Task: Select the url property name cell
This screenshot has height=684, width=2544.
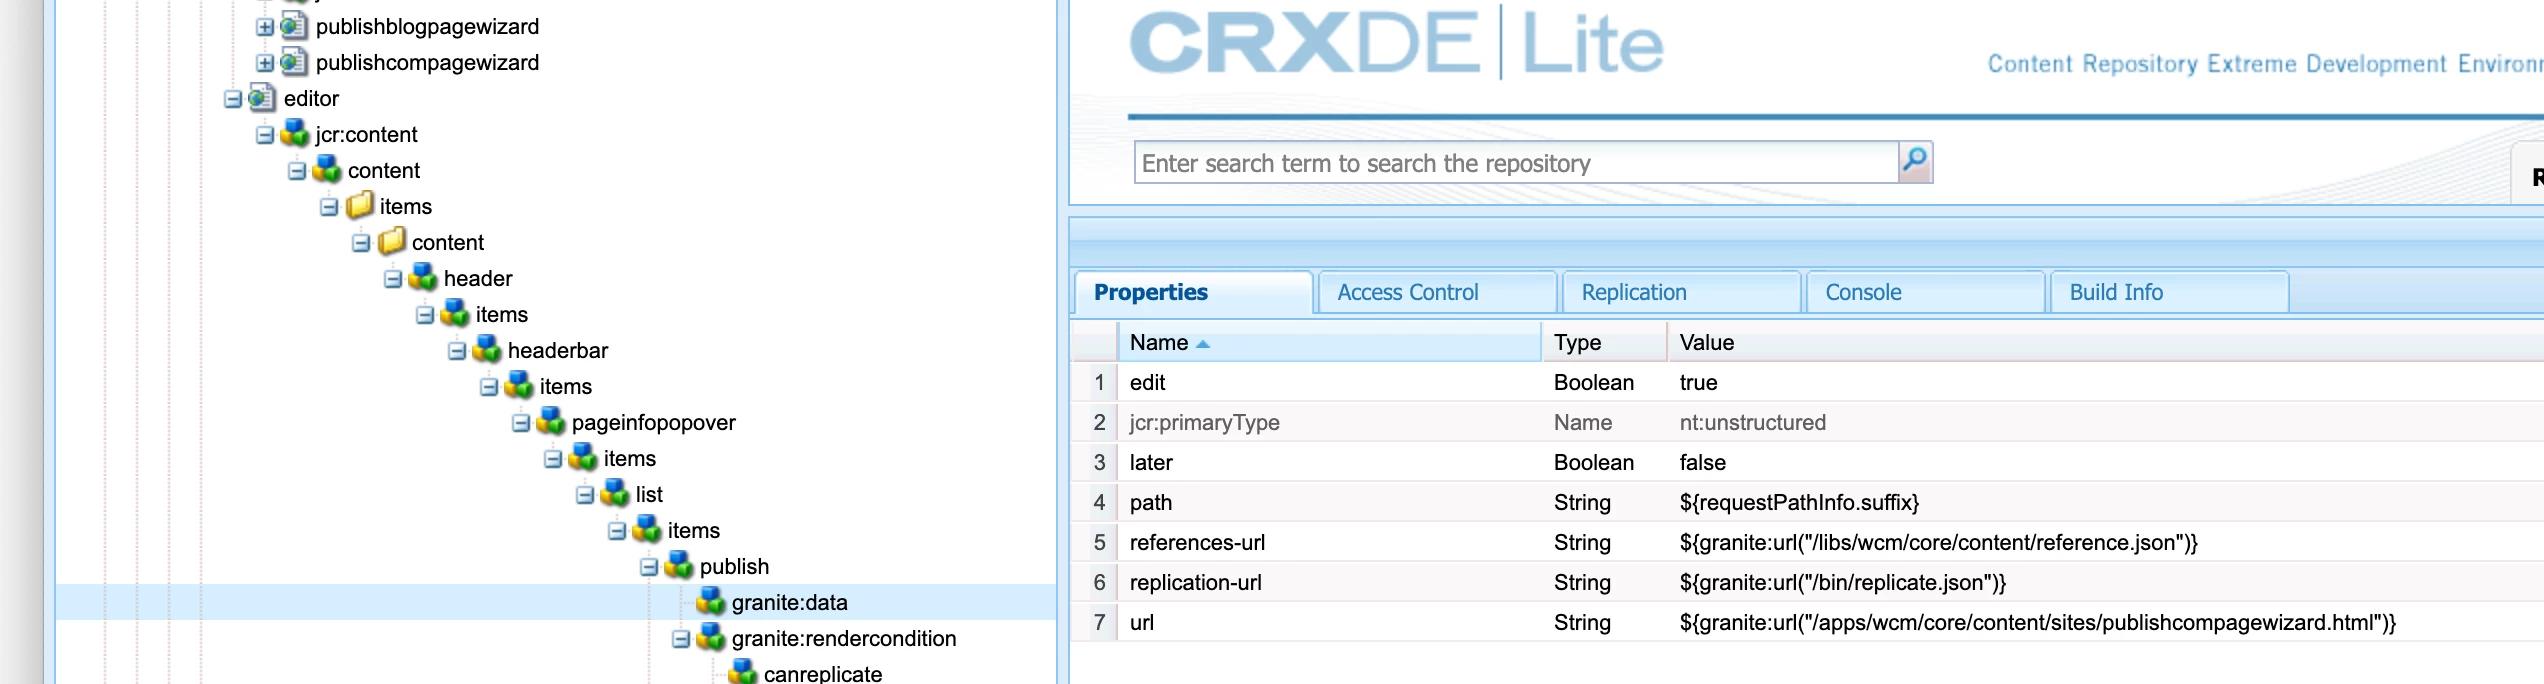Action: point(1329,622)
